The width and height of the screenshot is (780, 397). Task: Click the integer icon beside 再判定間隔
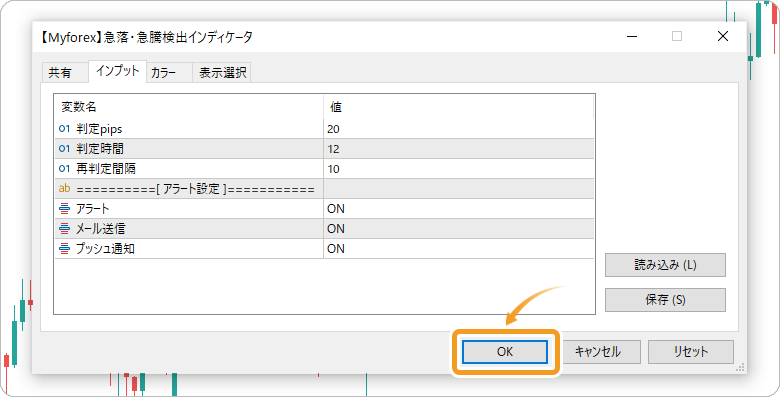(x=64, y=169)
